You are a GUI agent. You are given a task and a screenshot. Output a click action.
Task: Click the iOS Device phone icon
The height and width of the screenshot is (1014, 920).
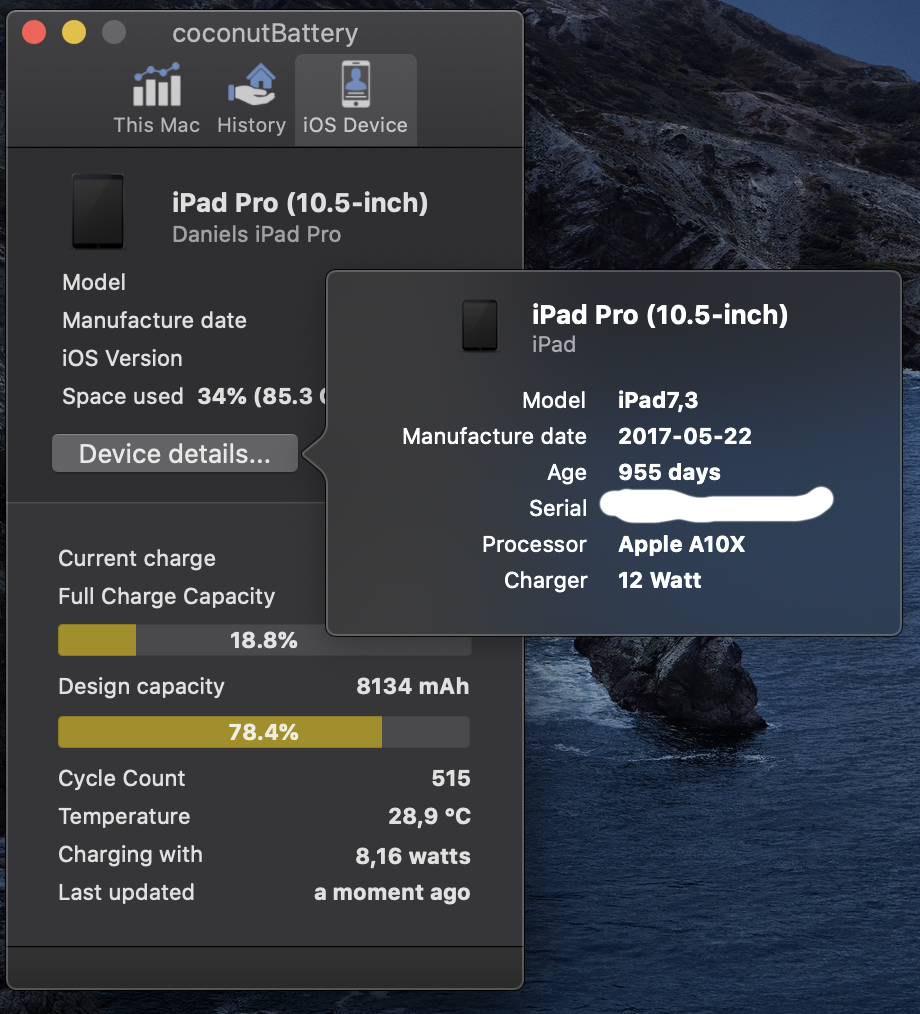(356, 84)
